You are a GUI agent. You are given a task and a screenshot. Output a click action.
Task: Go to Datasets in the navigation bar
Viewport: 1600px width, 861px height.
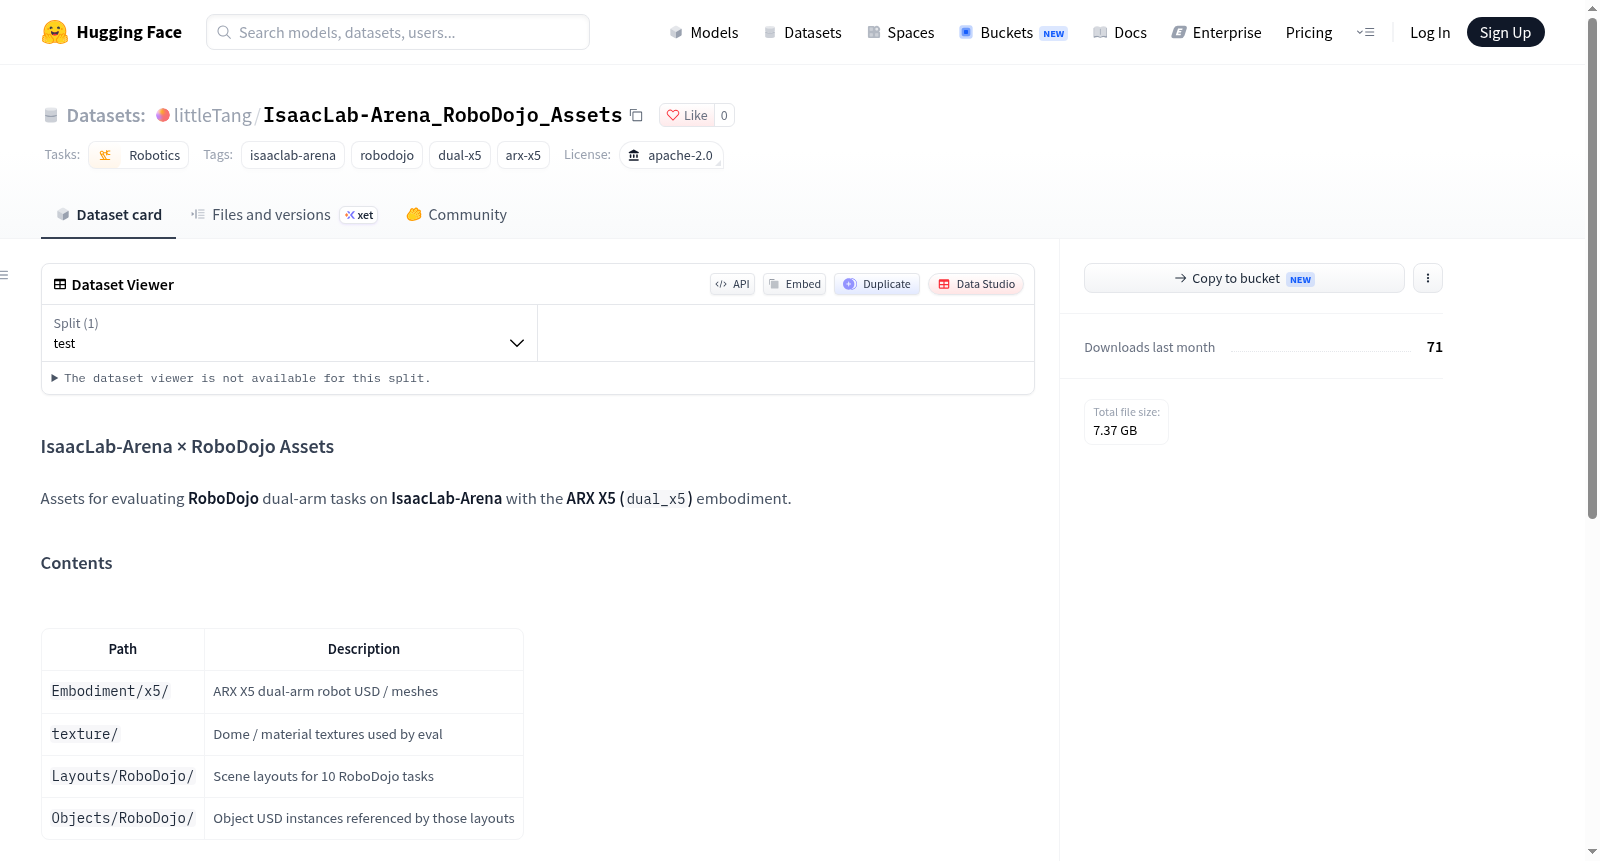pos(802,32)
